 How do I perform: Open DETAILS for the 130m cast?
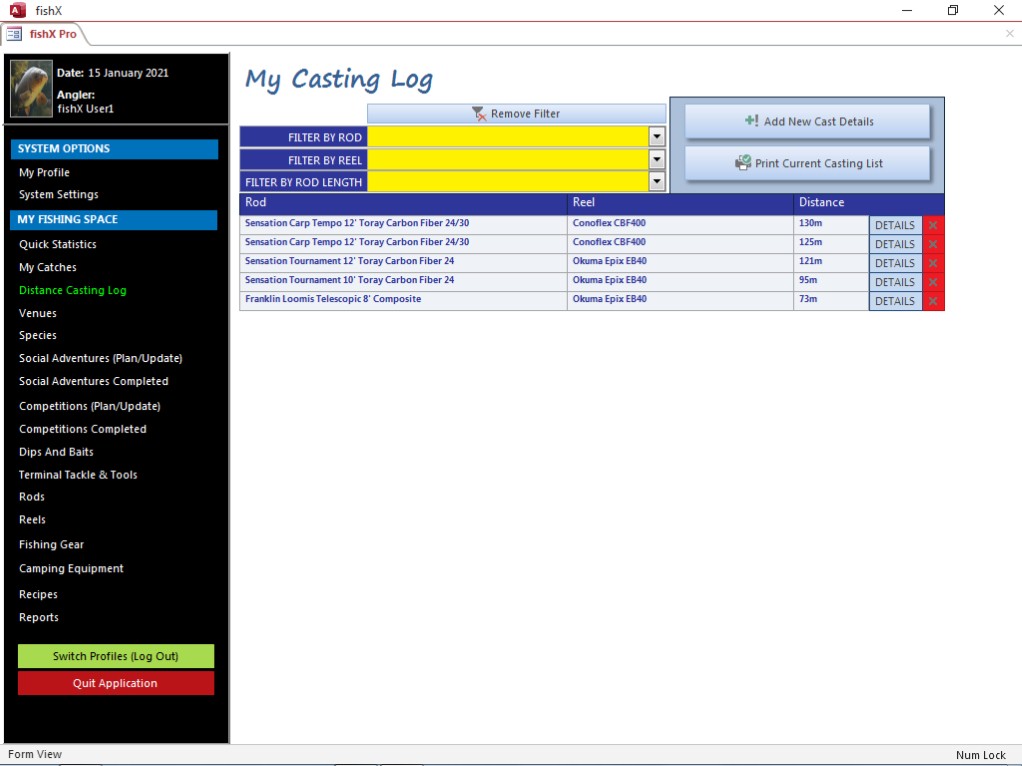coord(895,226)
